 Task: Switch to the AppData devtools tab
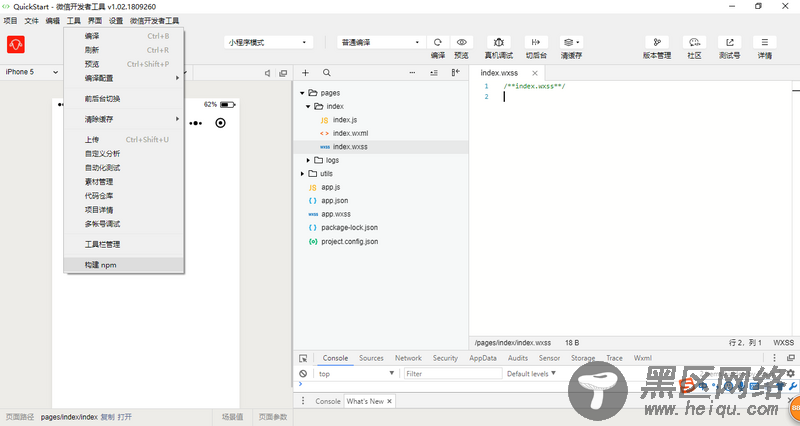pyautogui.click(x=483, y=358)
